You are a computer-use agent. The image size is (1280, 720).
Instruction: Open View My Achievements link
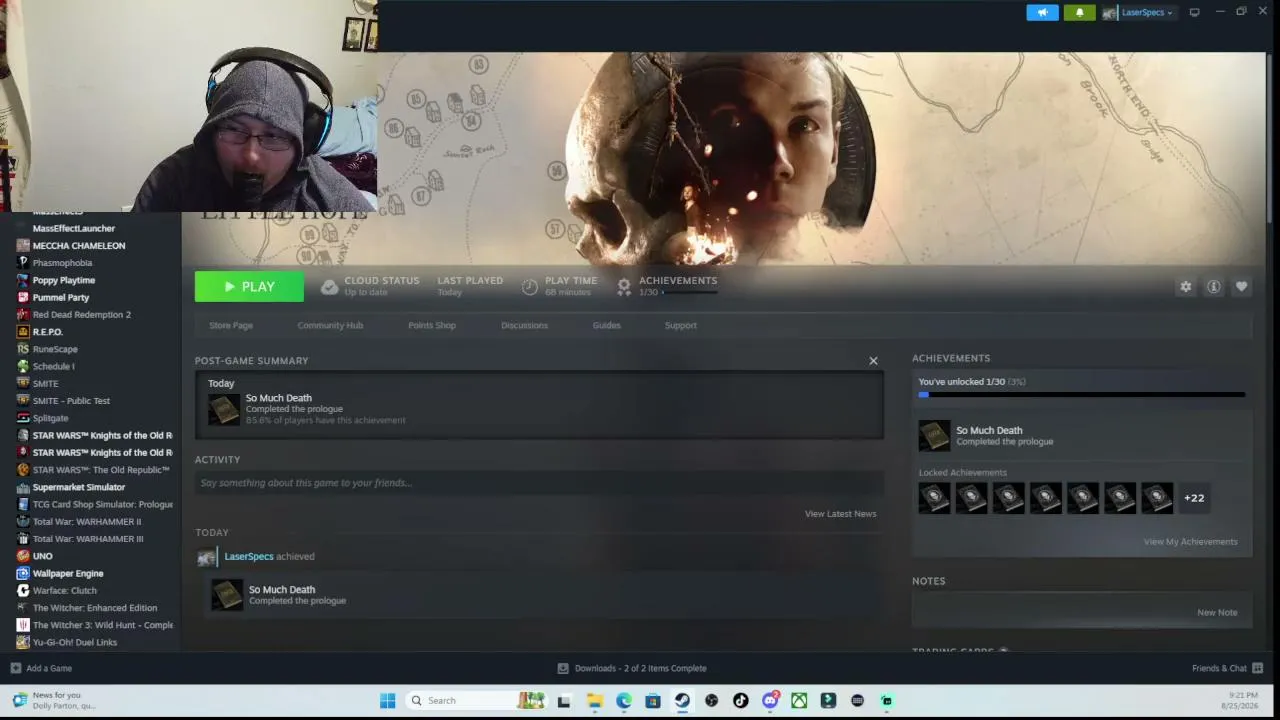tap(1190, 542)
